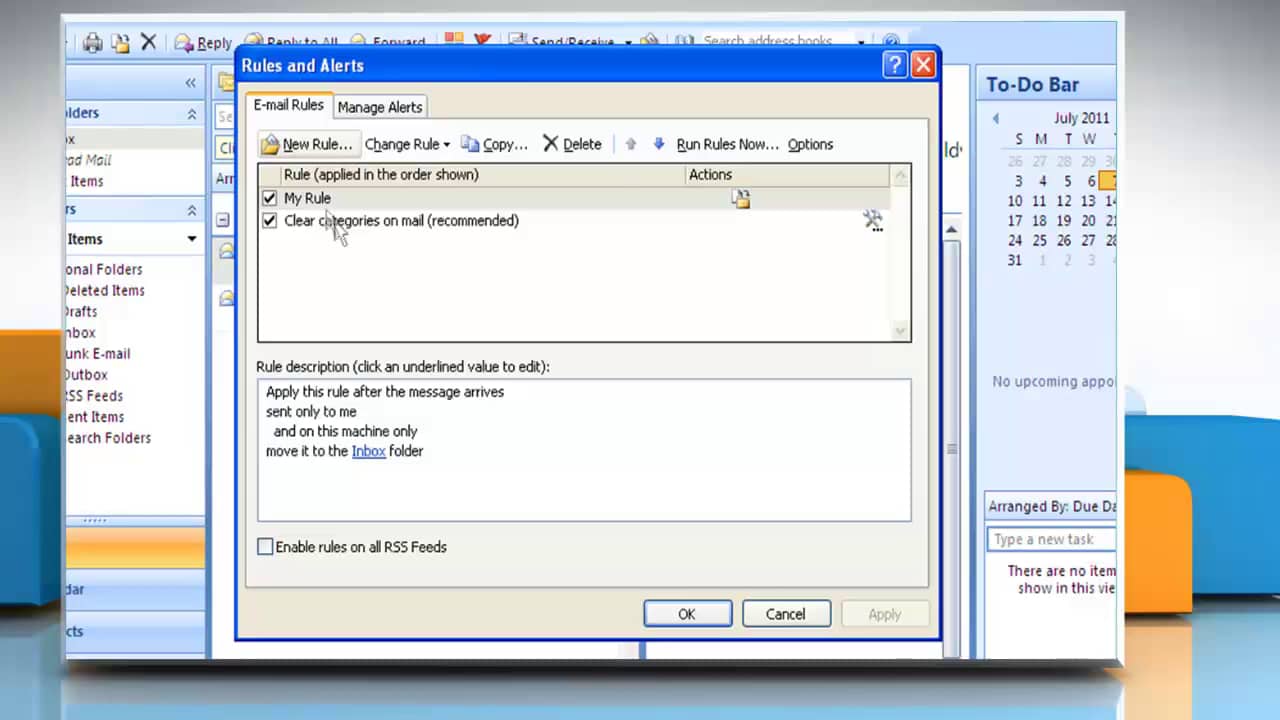Screen dimensions: 1280x720
Task: Open the Drafts folder in navigation pane
Action: tap(80, 311)
